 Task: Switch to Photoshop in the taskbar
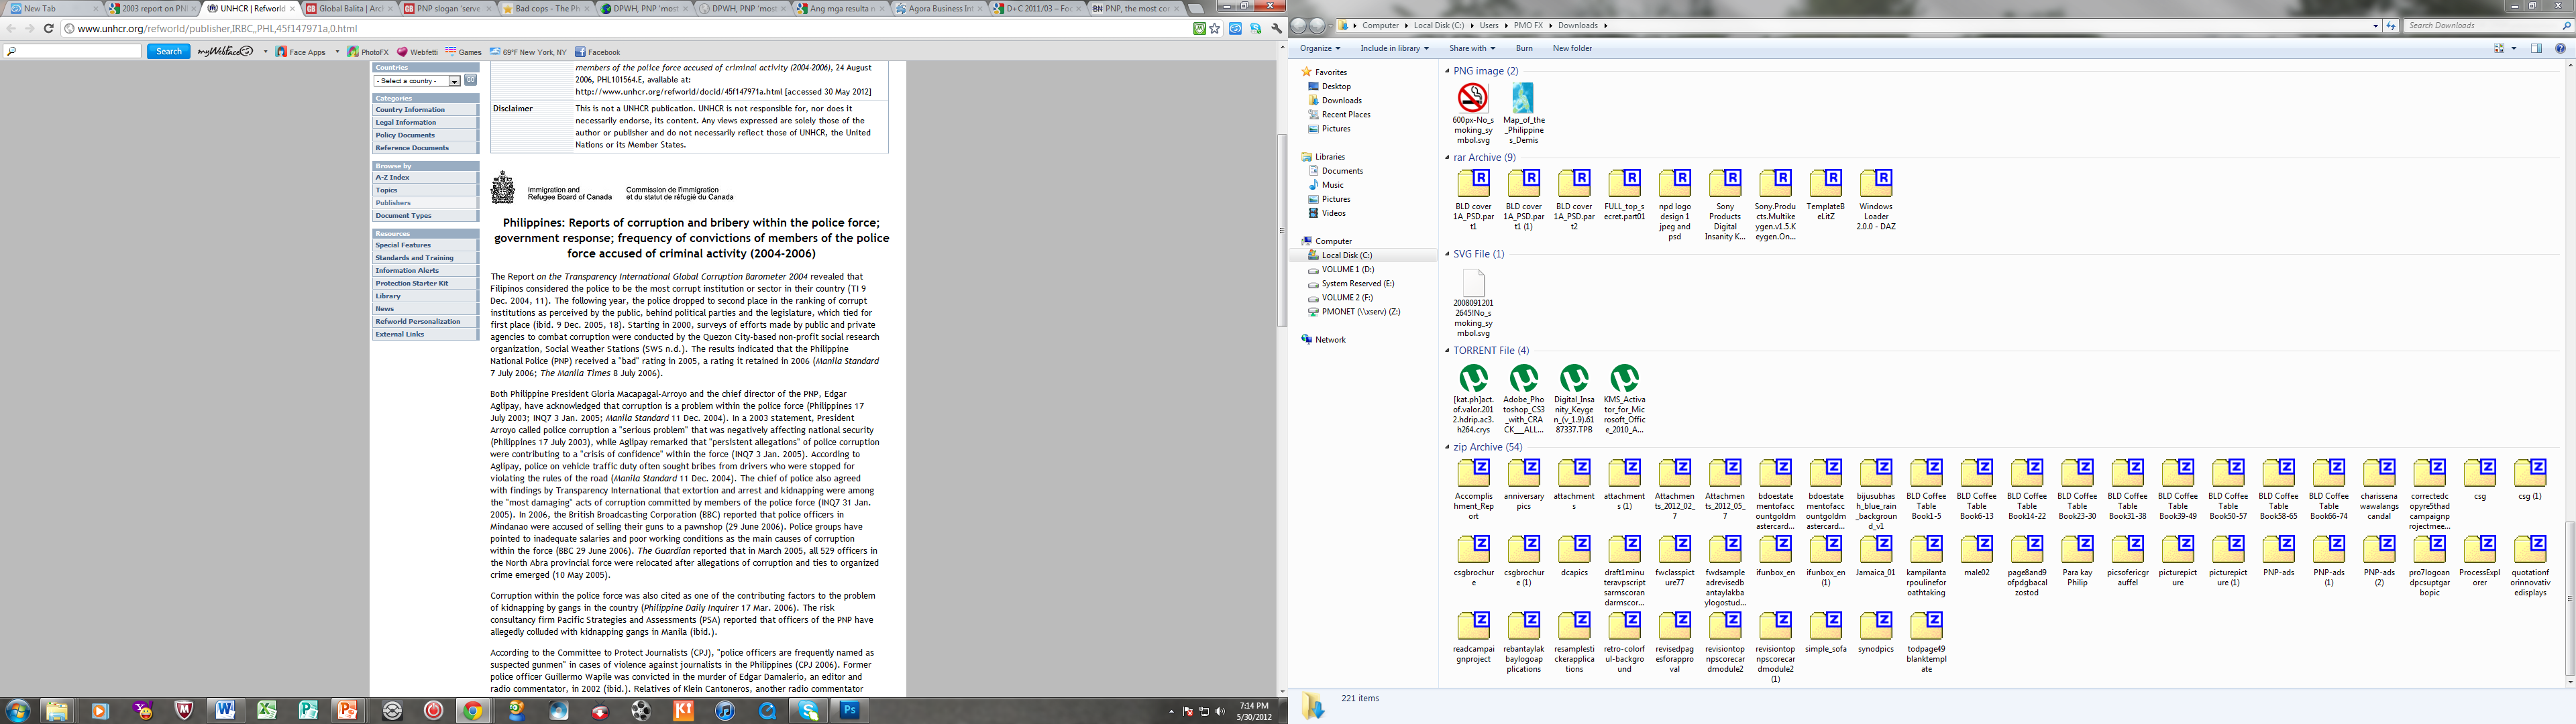pyautogui.click(x=850, y=710)
